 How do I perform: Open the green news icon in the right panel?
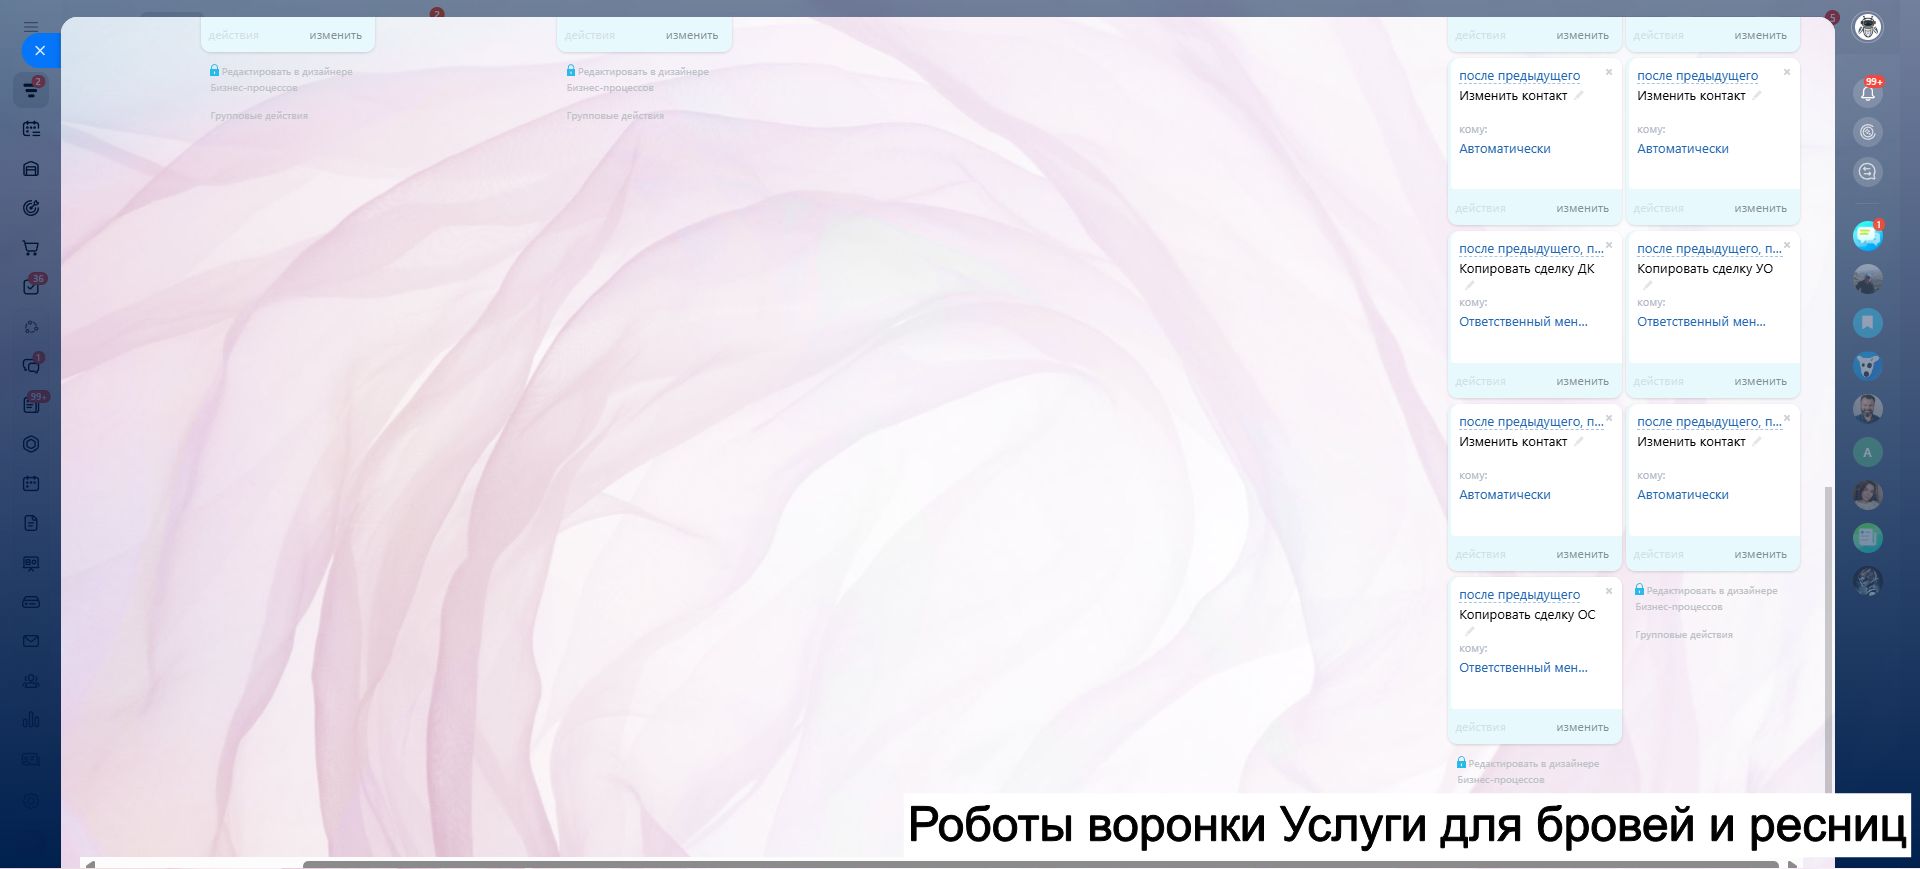click(x=1867, y=538)
